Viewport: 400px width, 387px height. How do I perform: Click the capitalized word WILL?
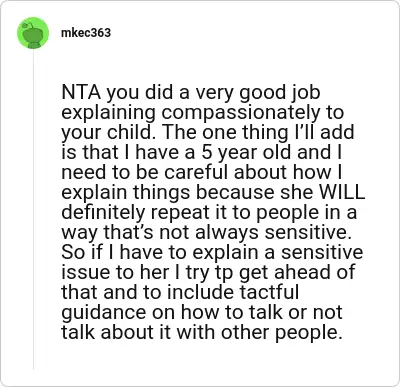point(342,192)
